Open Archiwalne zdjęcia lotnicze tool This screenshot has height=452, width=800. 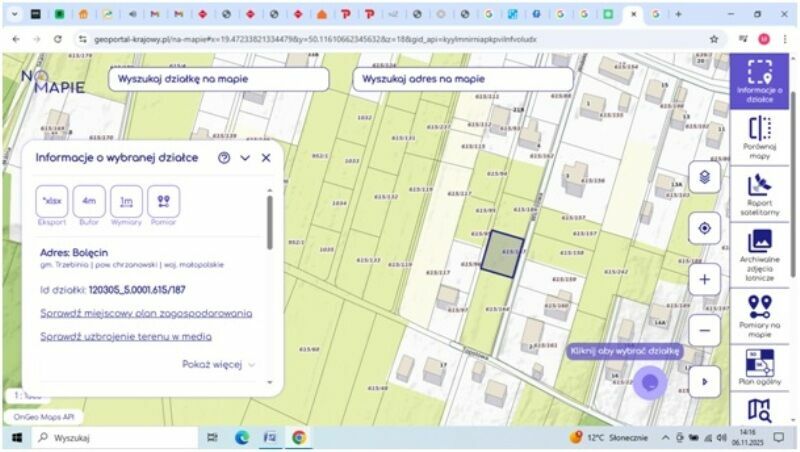760,250
